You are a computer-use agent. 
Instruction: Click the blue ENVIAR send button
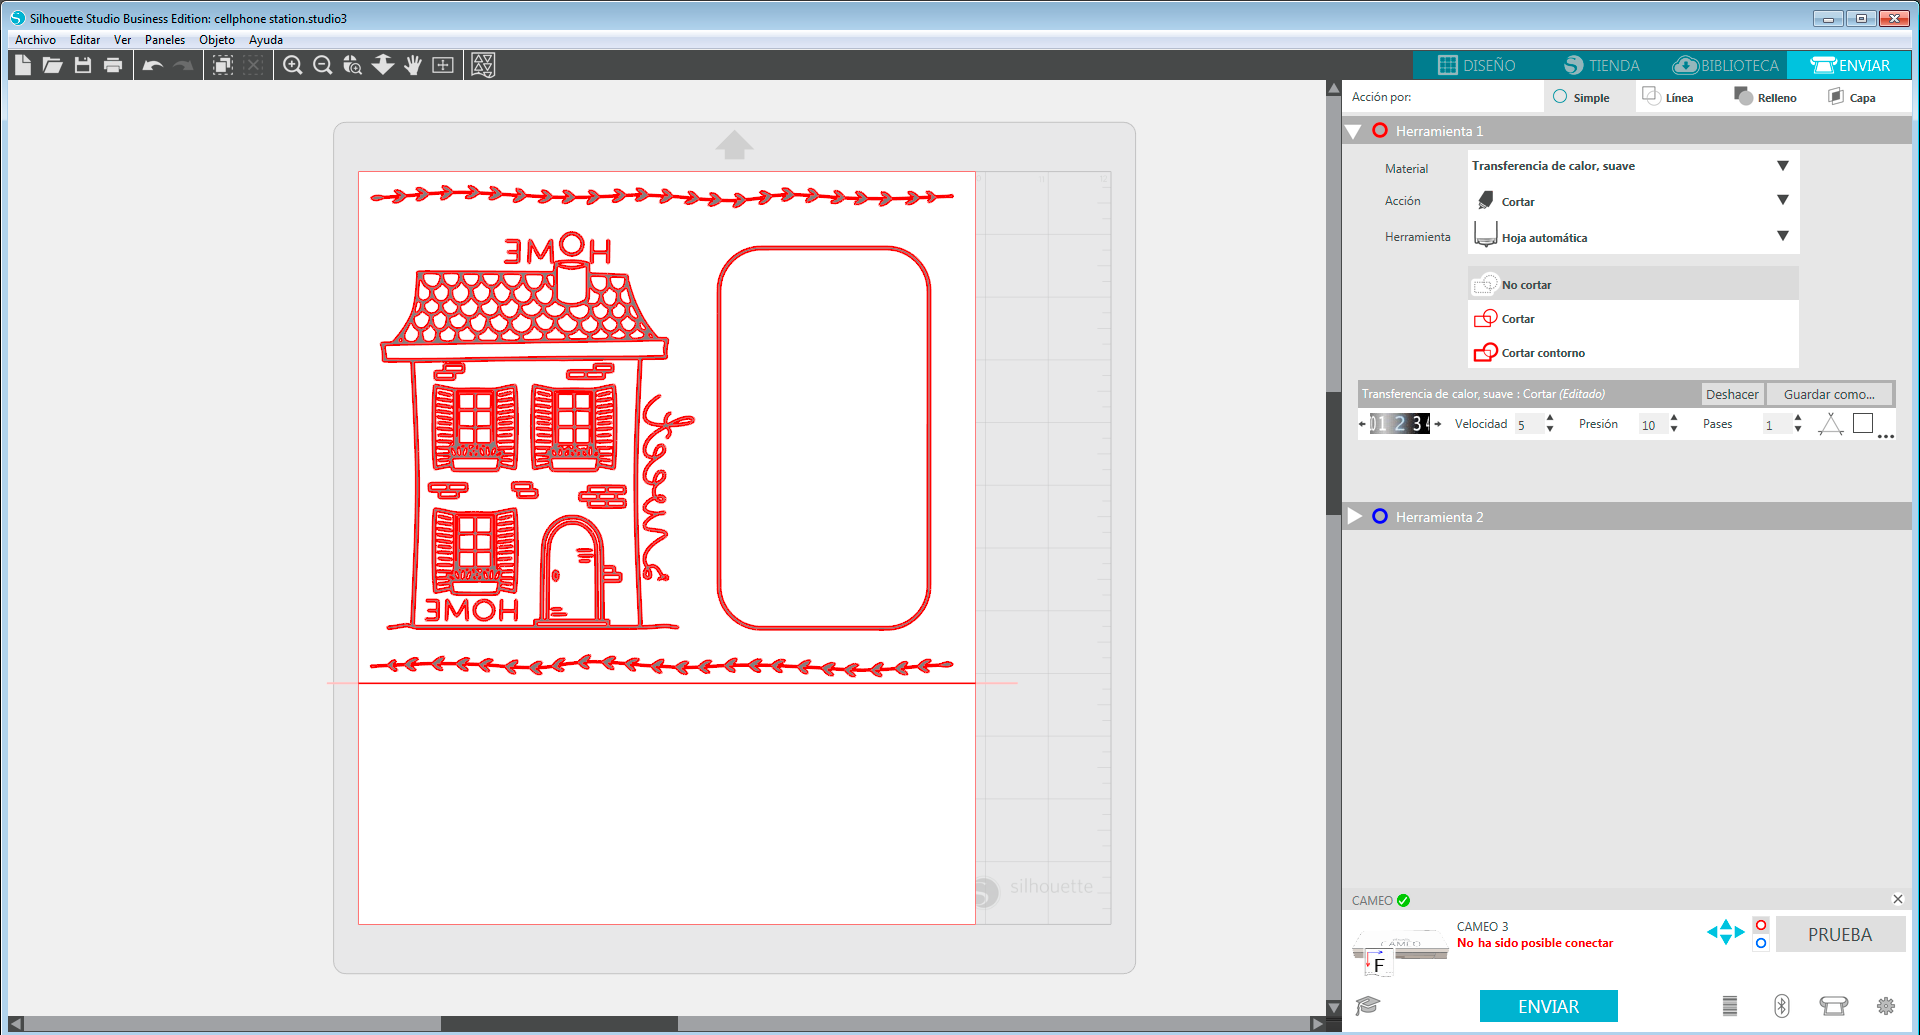point(1548,1006)
